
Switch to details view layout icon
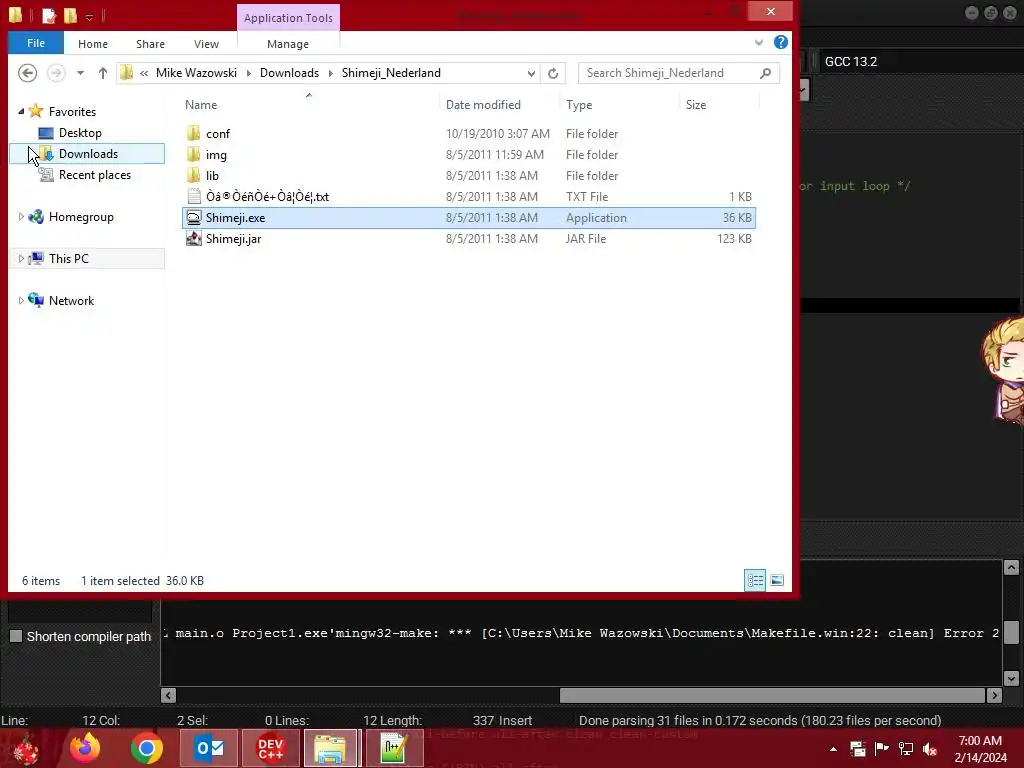click(755, 581)
